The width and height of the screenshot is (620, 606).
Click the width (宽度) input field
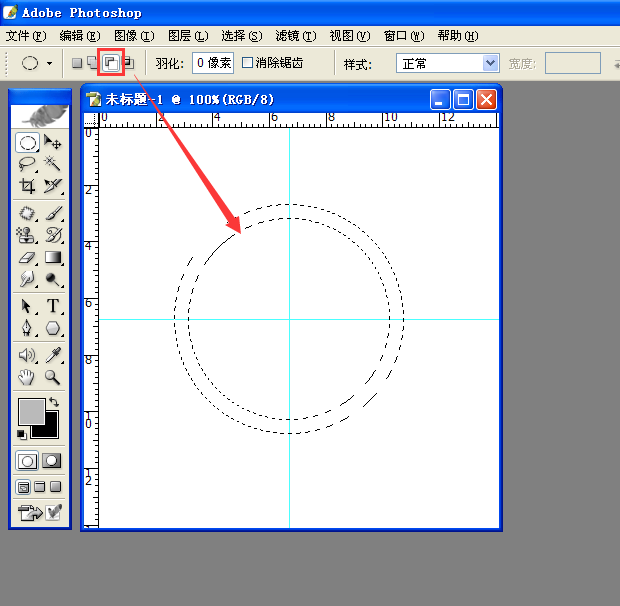pyautogui.click(x=573, y=63)
